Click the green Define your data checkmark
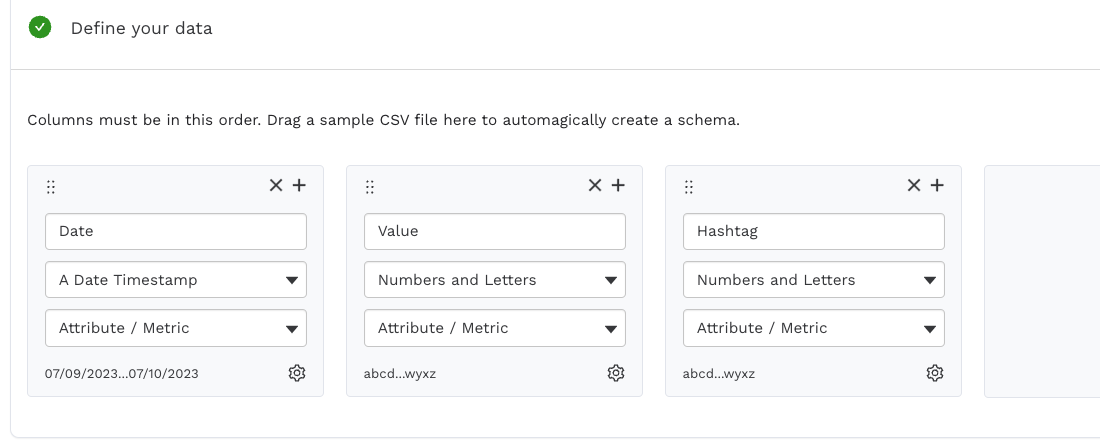The width and height of the screenshot is (1100, 444). (40, 27)
